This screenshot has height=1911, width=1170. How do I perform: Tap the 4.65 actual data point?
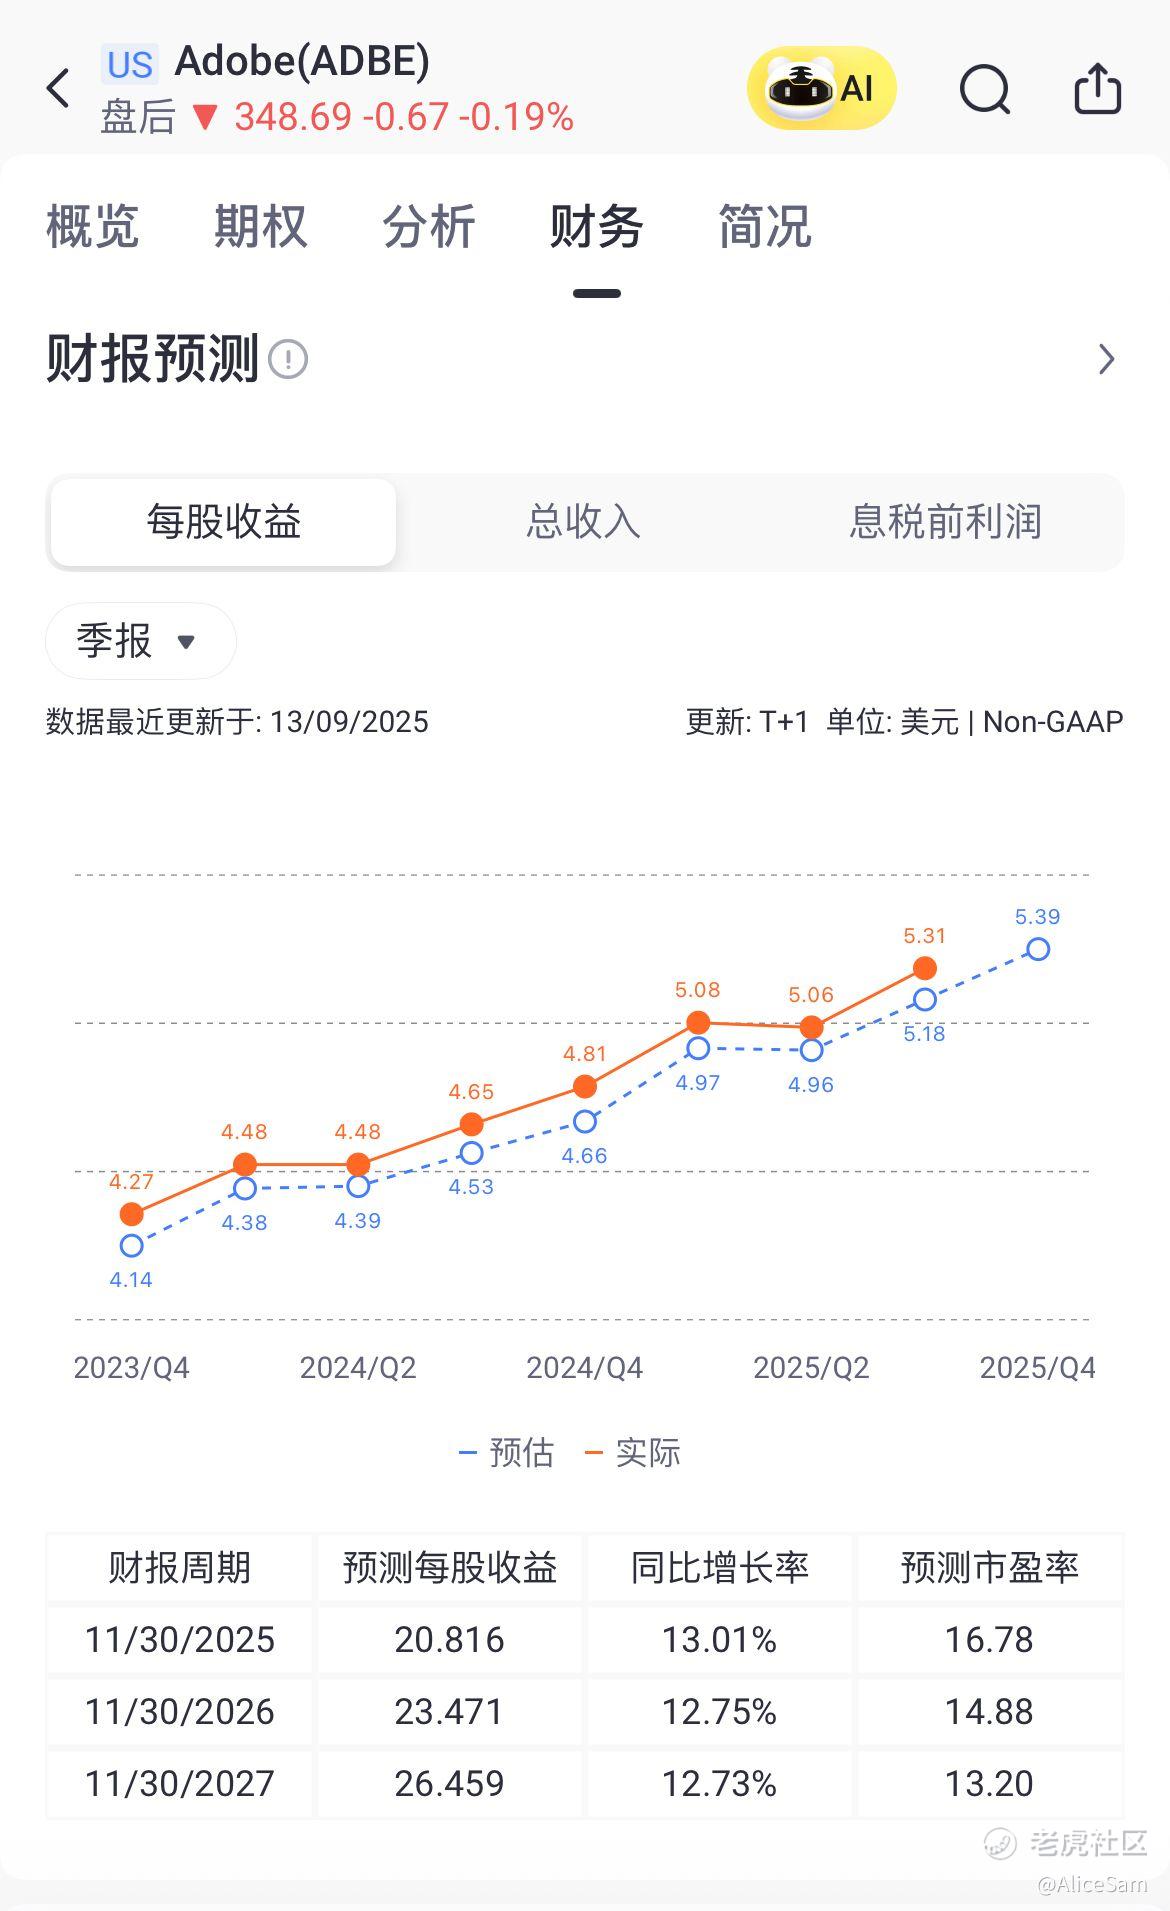coord(471,1124)
